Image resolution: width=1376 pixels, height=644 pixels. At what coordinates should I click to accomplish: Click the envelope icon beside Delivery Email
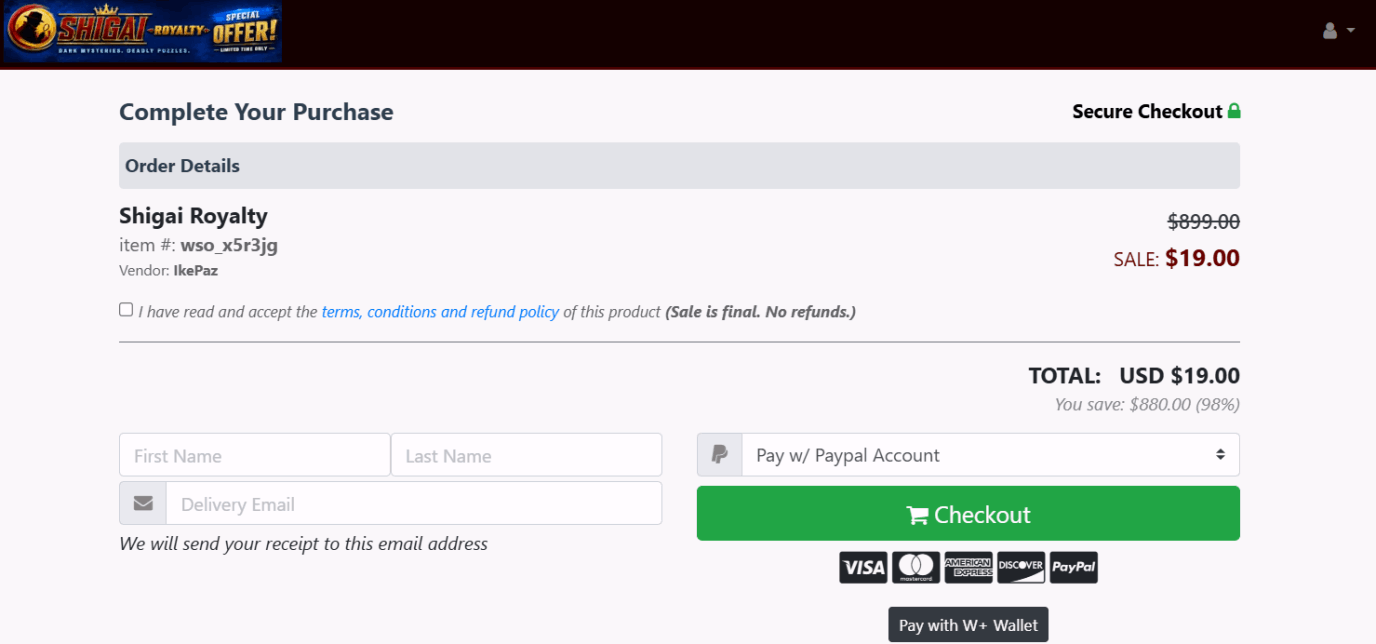[143, 503]
